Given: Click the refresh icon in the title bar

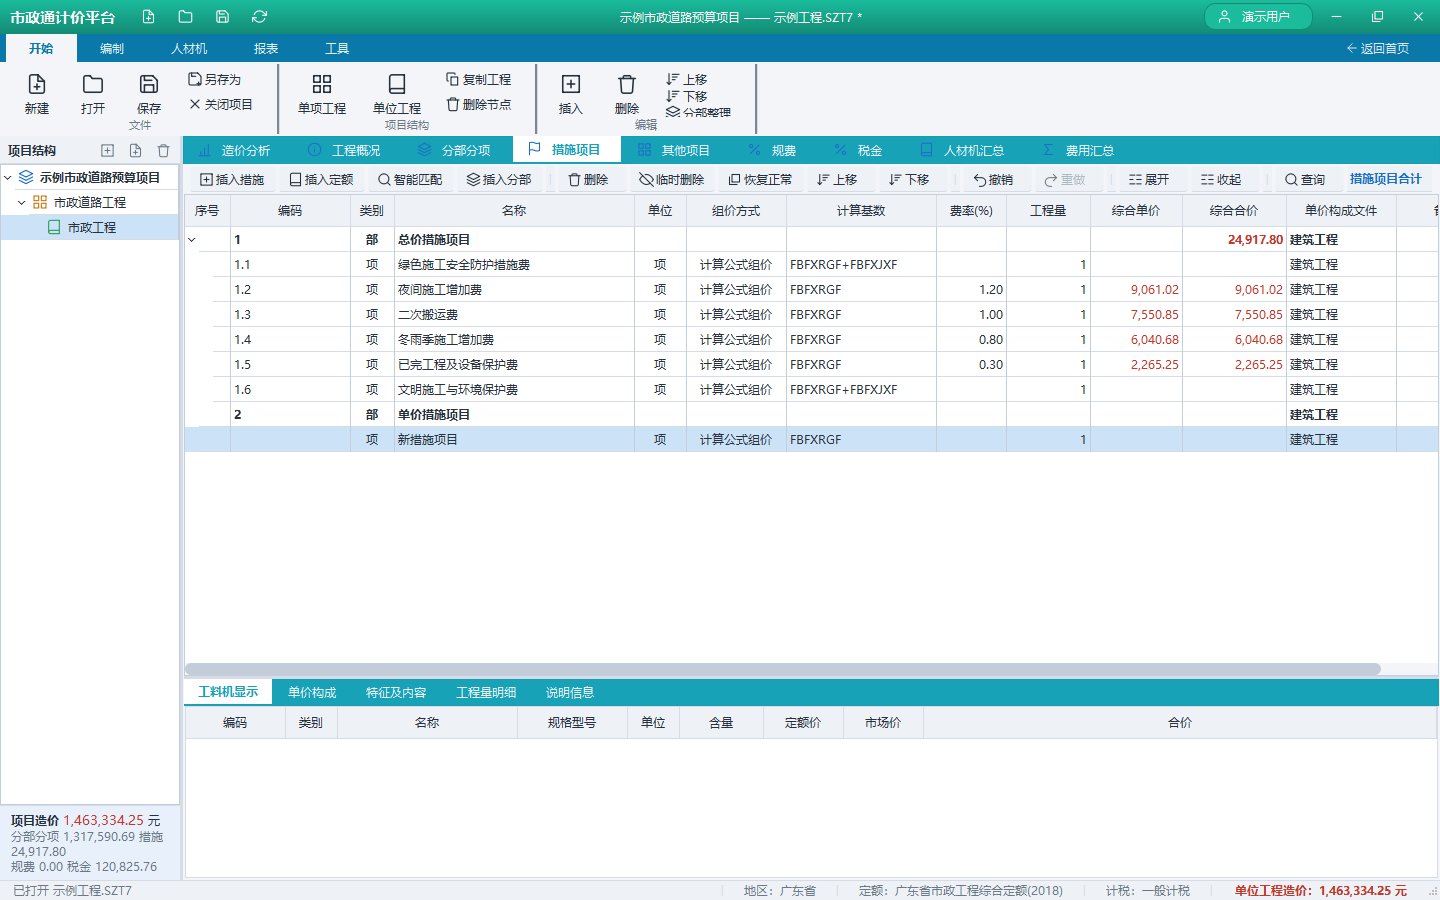Looking at the screenshot, I should tap(259, 17).
